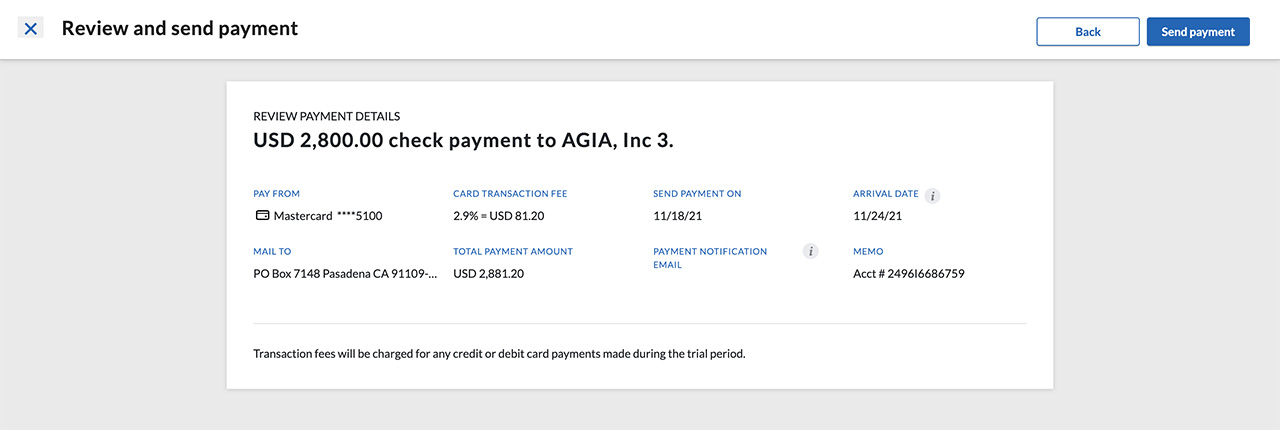Image resolution: width=1280 pixels, height=430 pixels.
Task: Click the 11/18/21 send date
Action: [x=678, y=215]
